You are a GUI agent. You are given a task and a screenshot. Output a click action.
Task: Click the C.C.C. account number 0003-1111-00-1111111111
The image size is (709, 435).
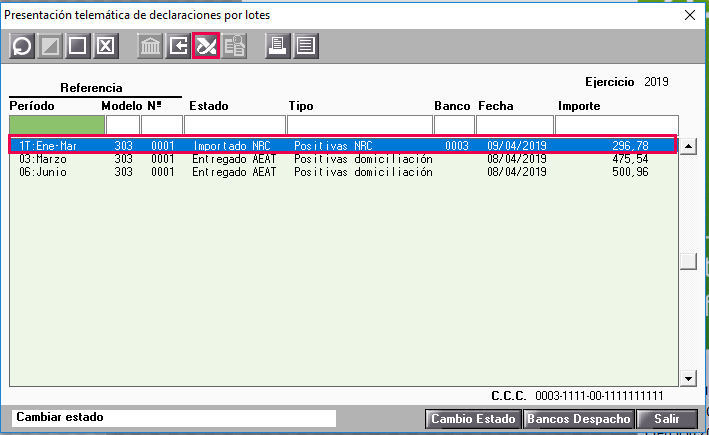click(x=599, y=396)
